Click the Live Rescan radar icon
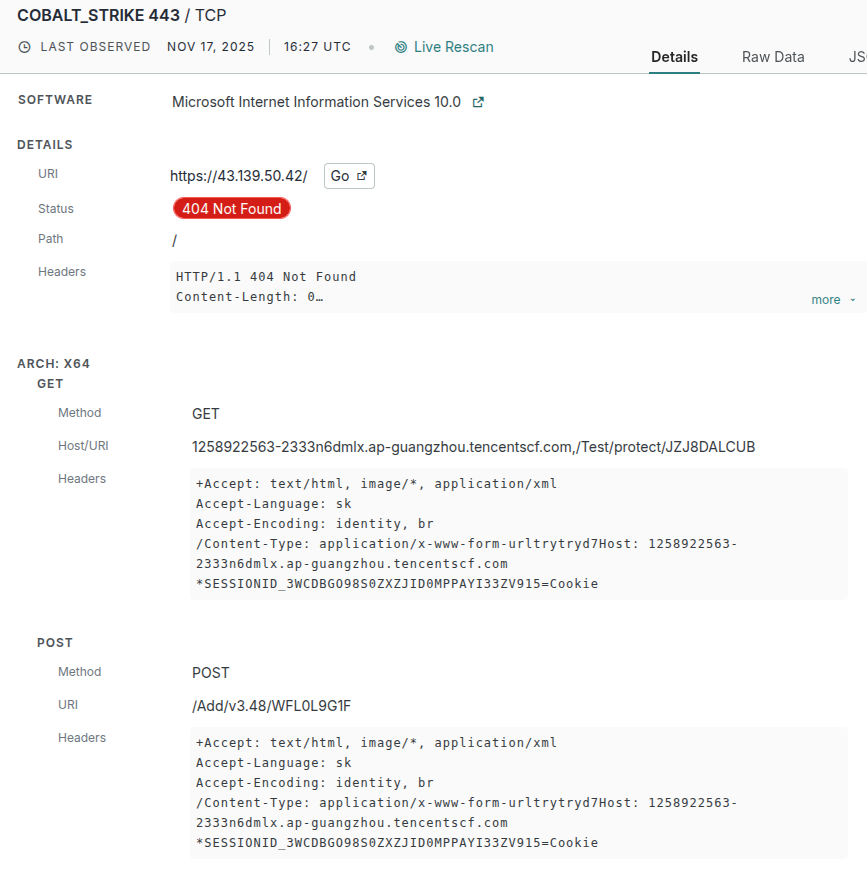 [x=401, y=47]
